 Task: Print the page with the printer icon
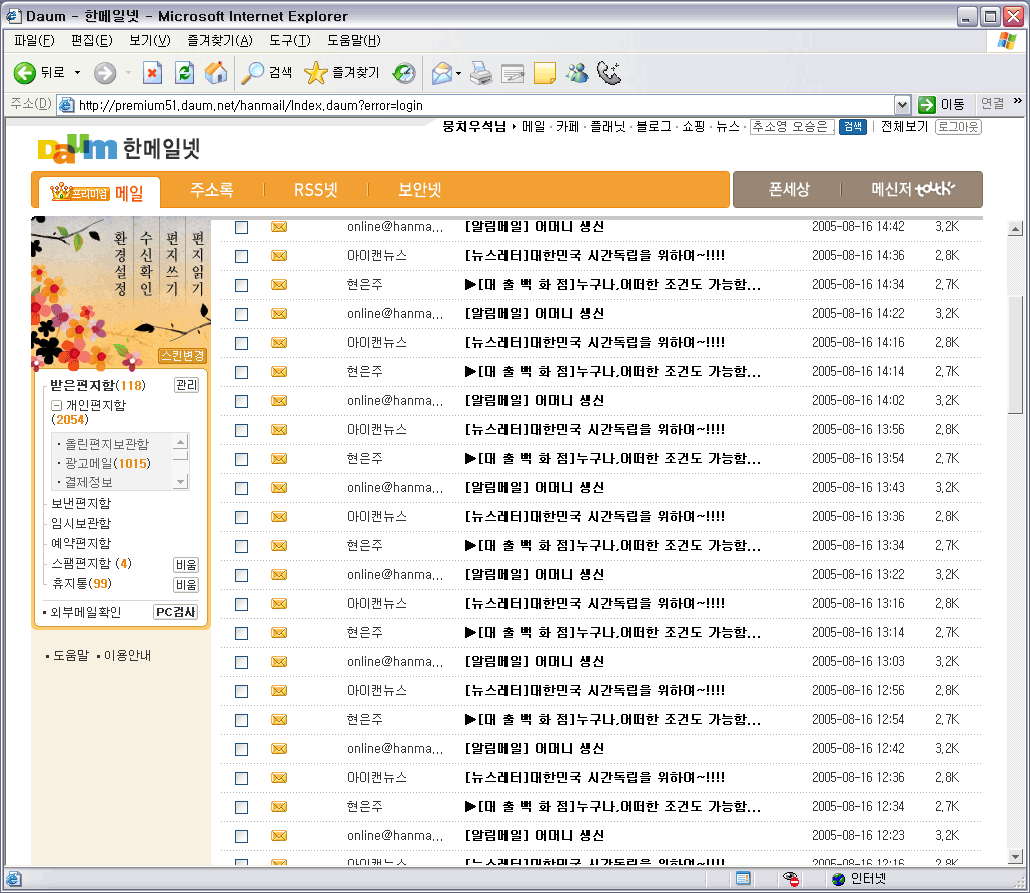pos(481,73)
